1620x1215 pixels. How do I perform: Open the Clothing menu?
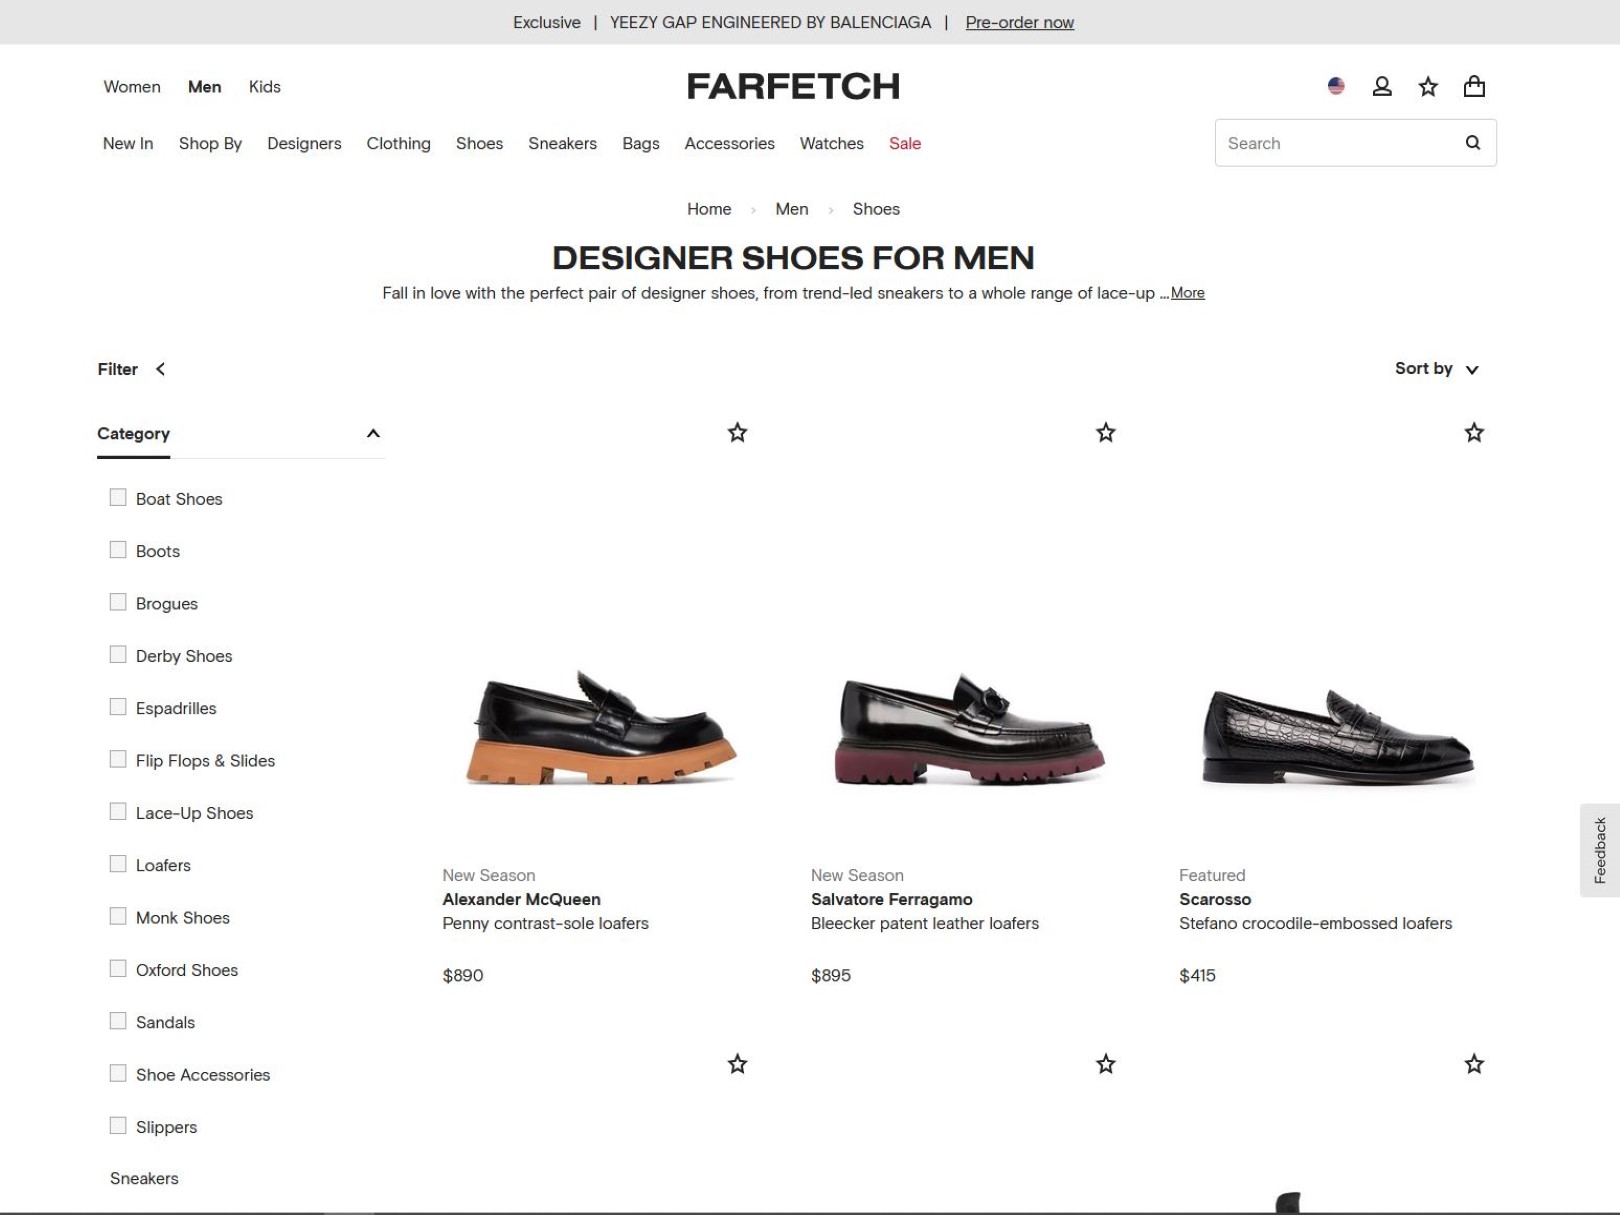pyautogui.click(x=398, y=143)
